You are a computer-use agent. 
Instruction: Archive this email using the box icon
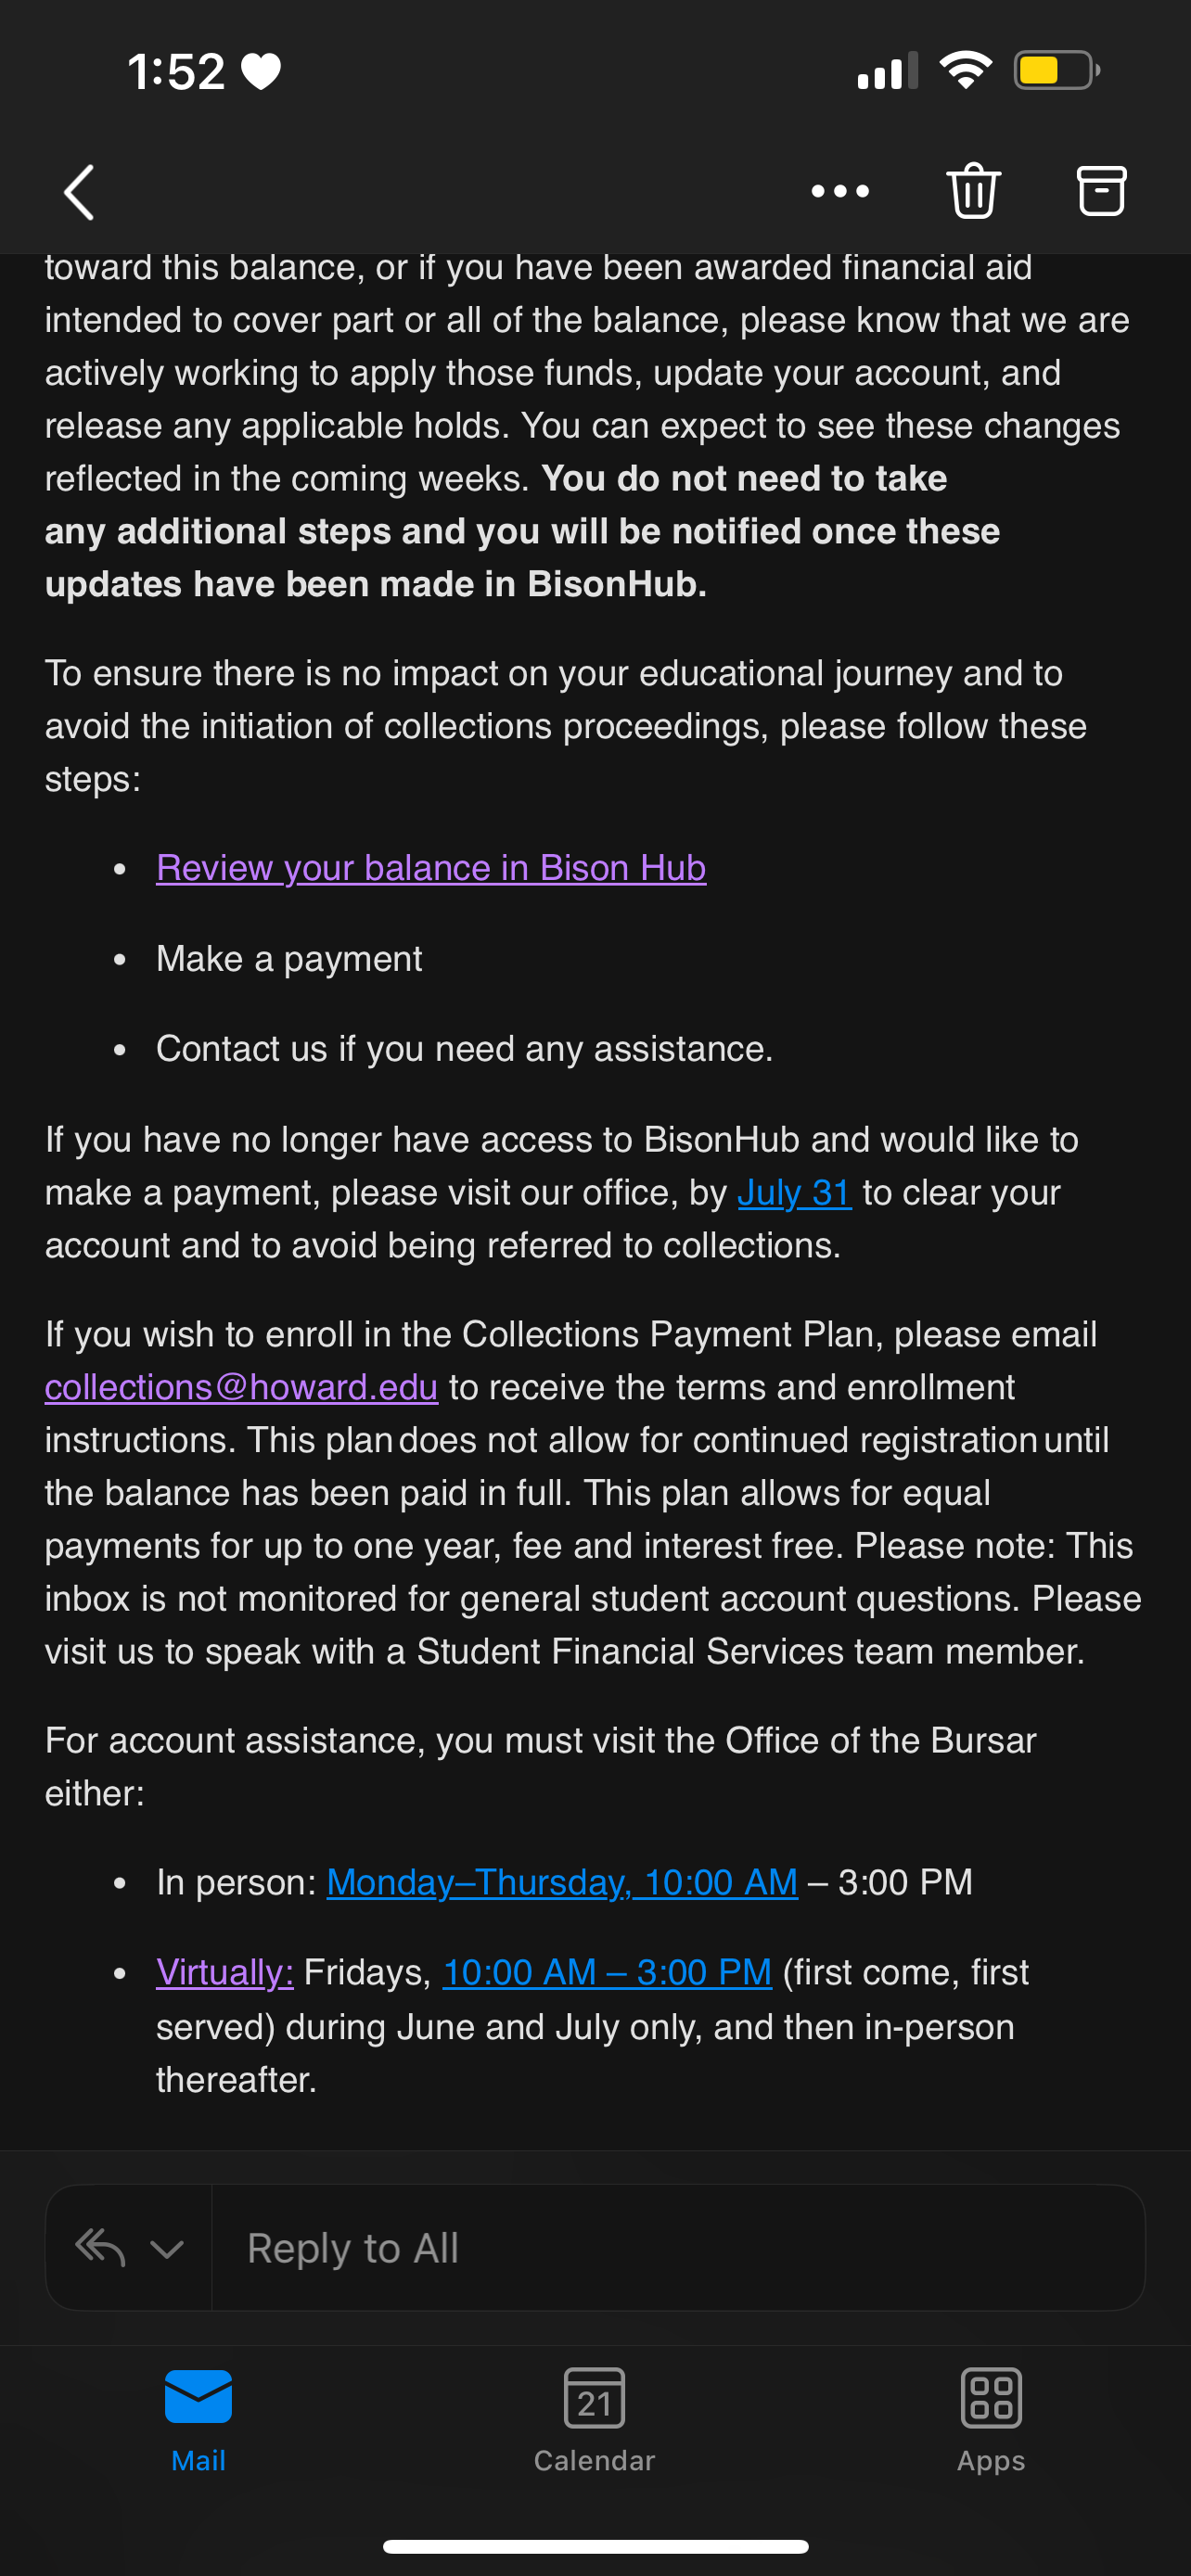[x=1101, y=190]
